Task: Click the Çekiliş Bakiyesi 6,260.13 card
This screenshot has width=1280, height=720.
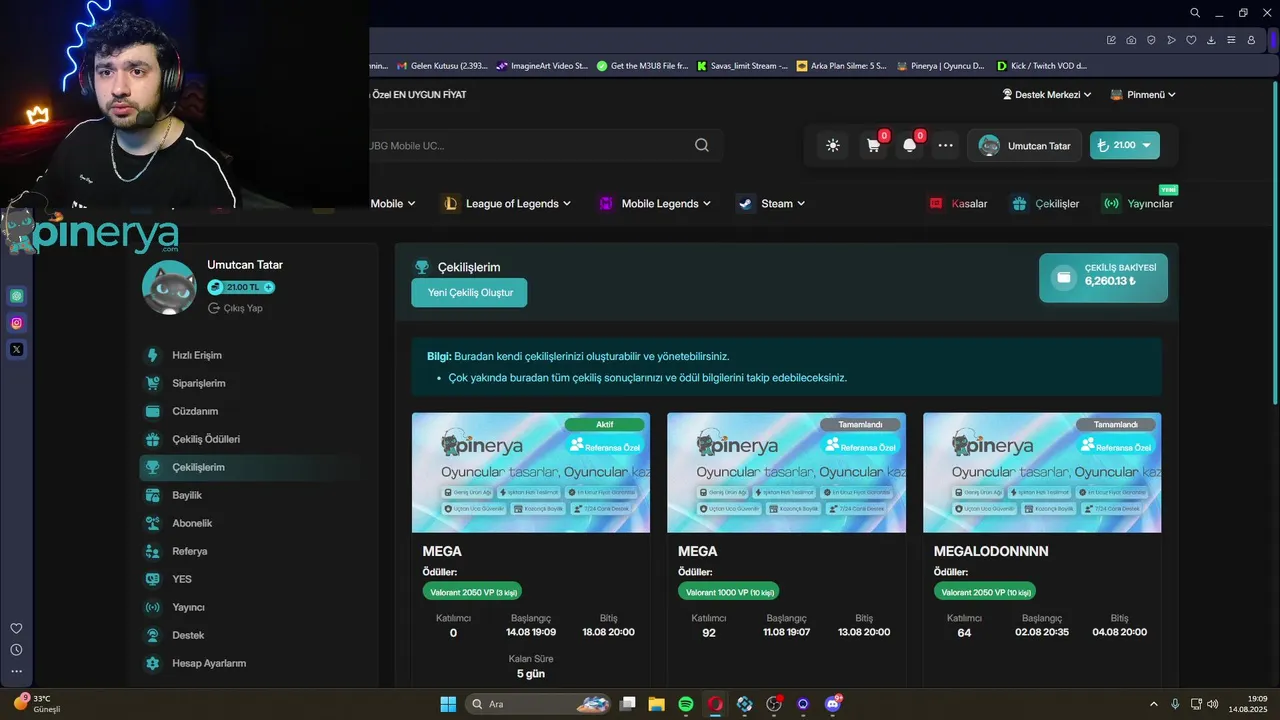Action: click(1103, 277)
